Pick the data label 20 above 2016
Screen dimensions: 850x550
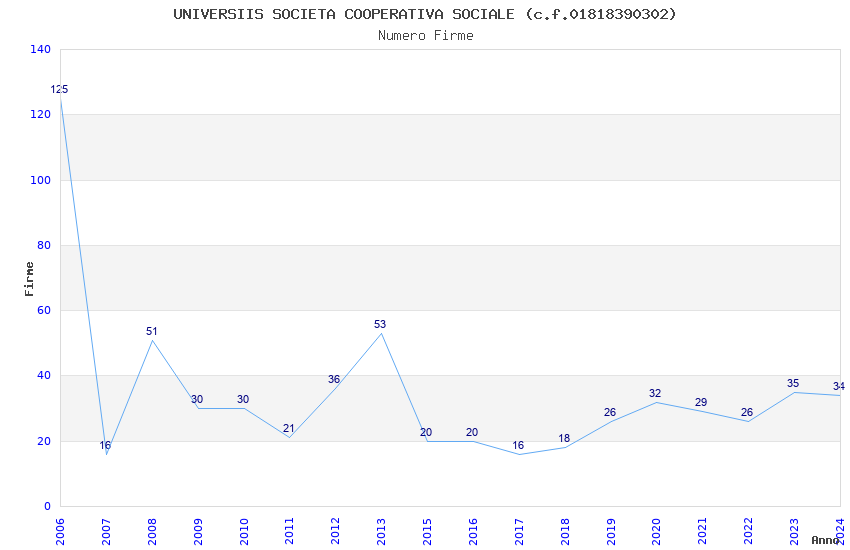click(472, 432)
